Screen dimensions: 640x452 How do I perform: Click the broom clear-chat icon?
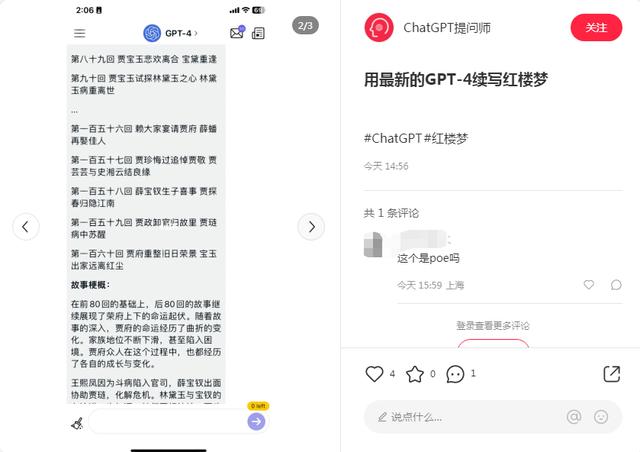coord(77,423)
